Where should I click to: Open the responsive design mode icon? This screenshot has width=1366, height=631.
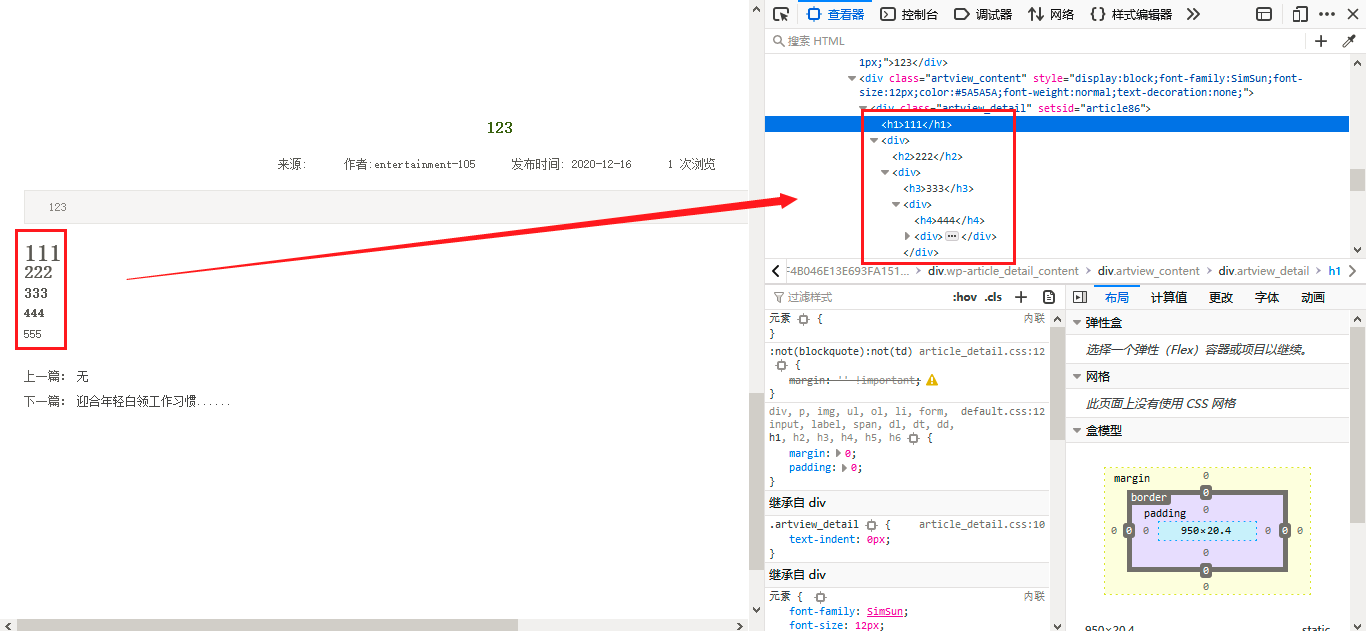click(x=1299, y=14)
